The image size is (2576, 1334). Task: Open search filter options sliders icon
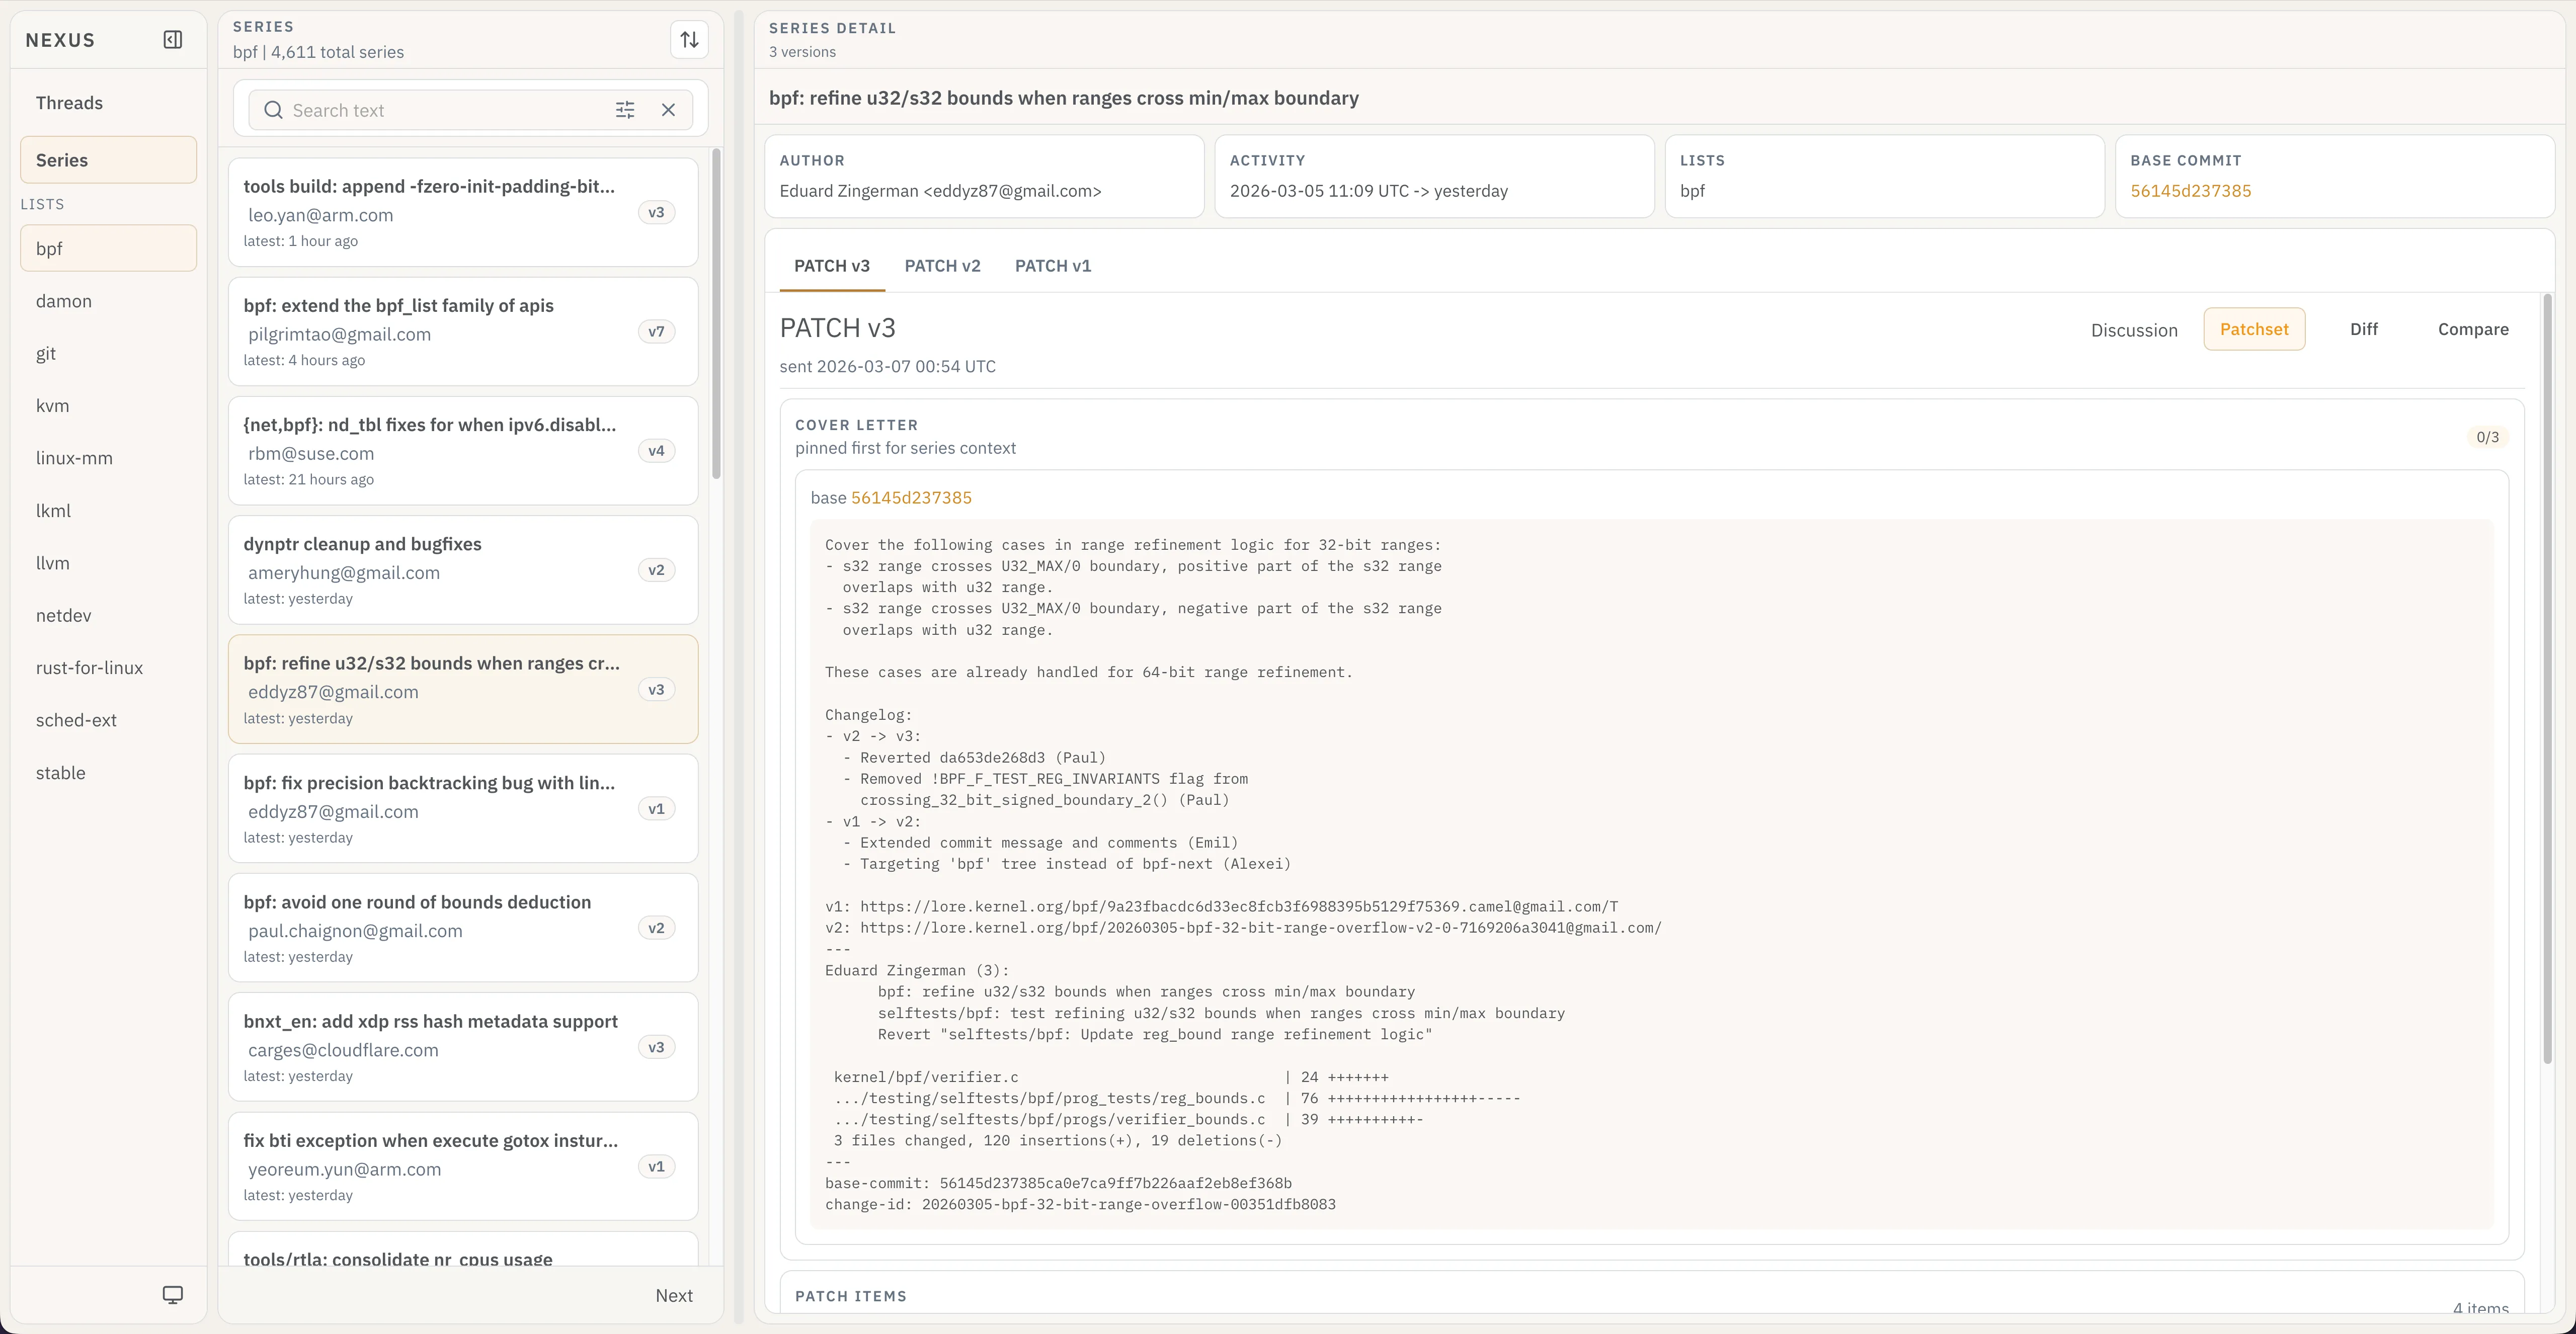[625, 110]
